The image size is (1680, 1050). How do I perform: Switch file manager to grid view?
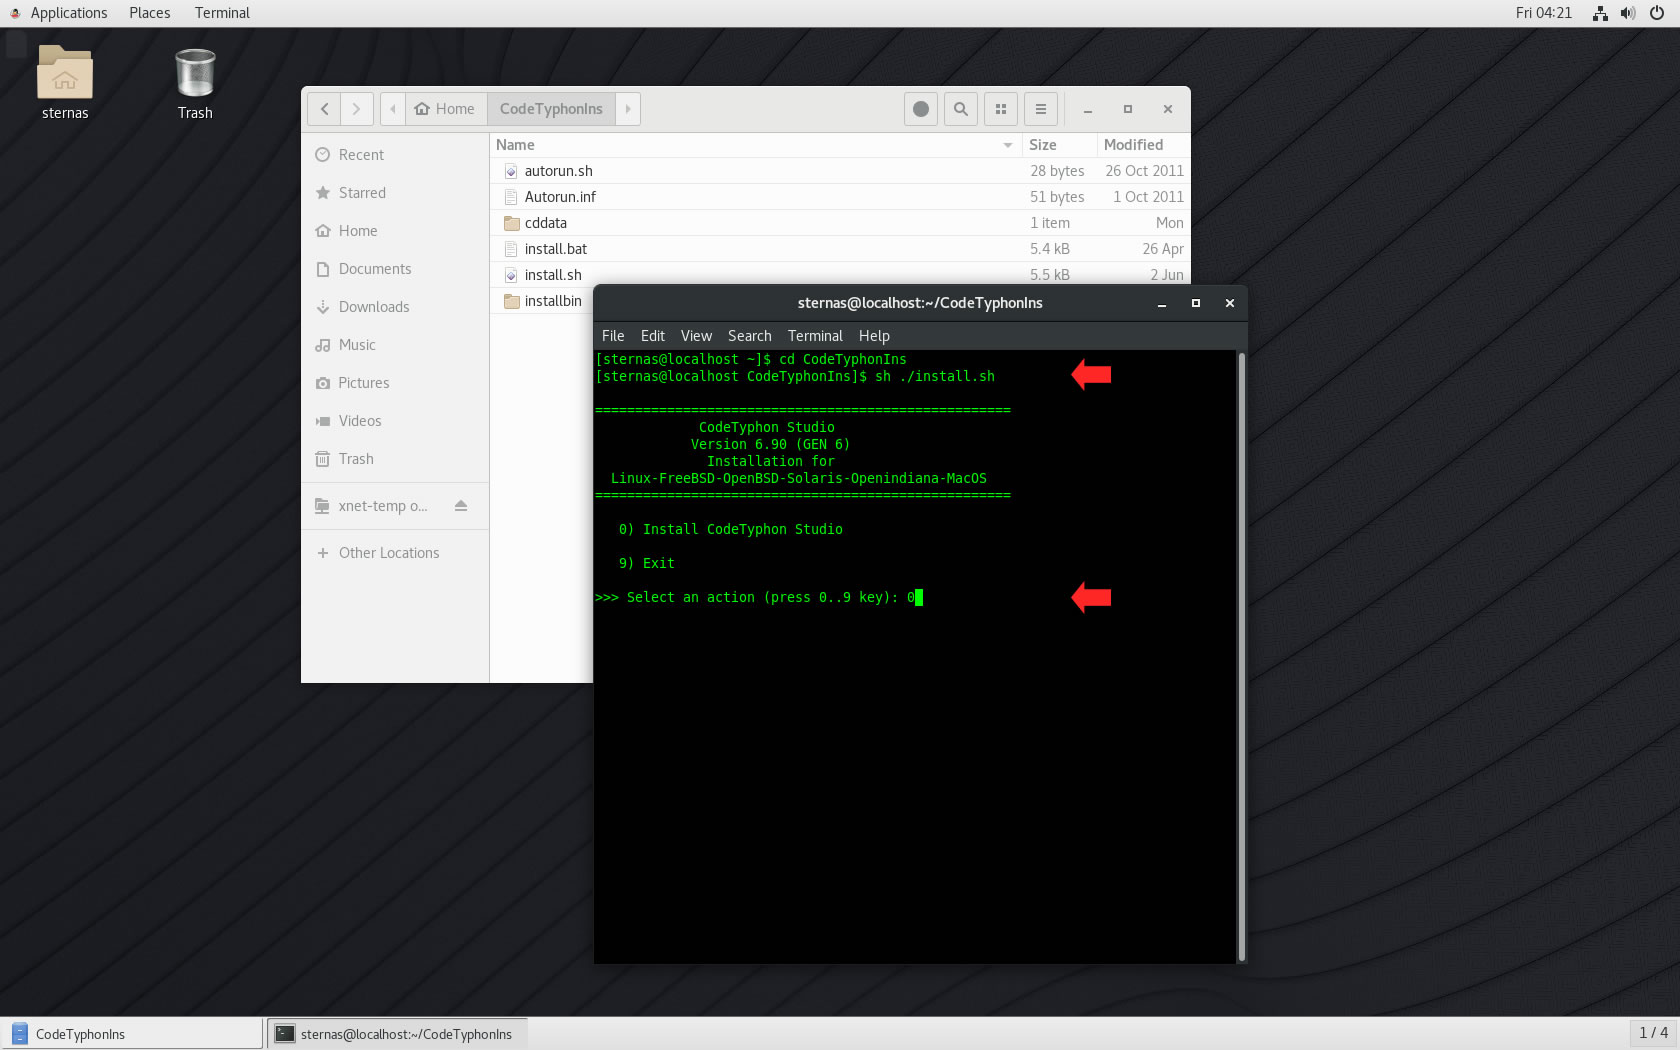(1001, 109)
